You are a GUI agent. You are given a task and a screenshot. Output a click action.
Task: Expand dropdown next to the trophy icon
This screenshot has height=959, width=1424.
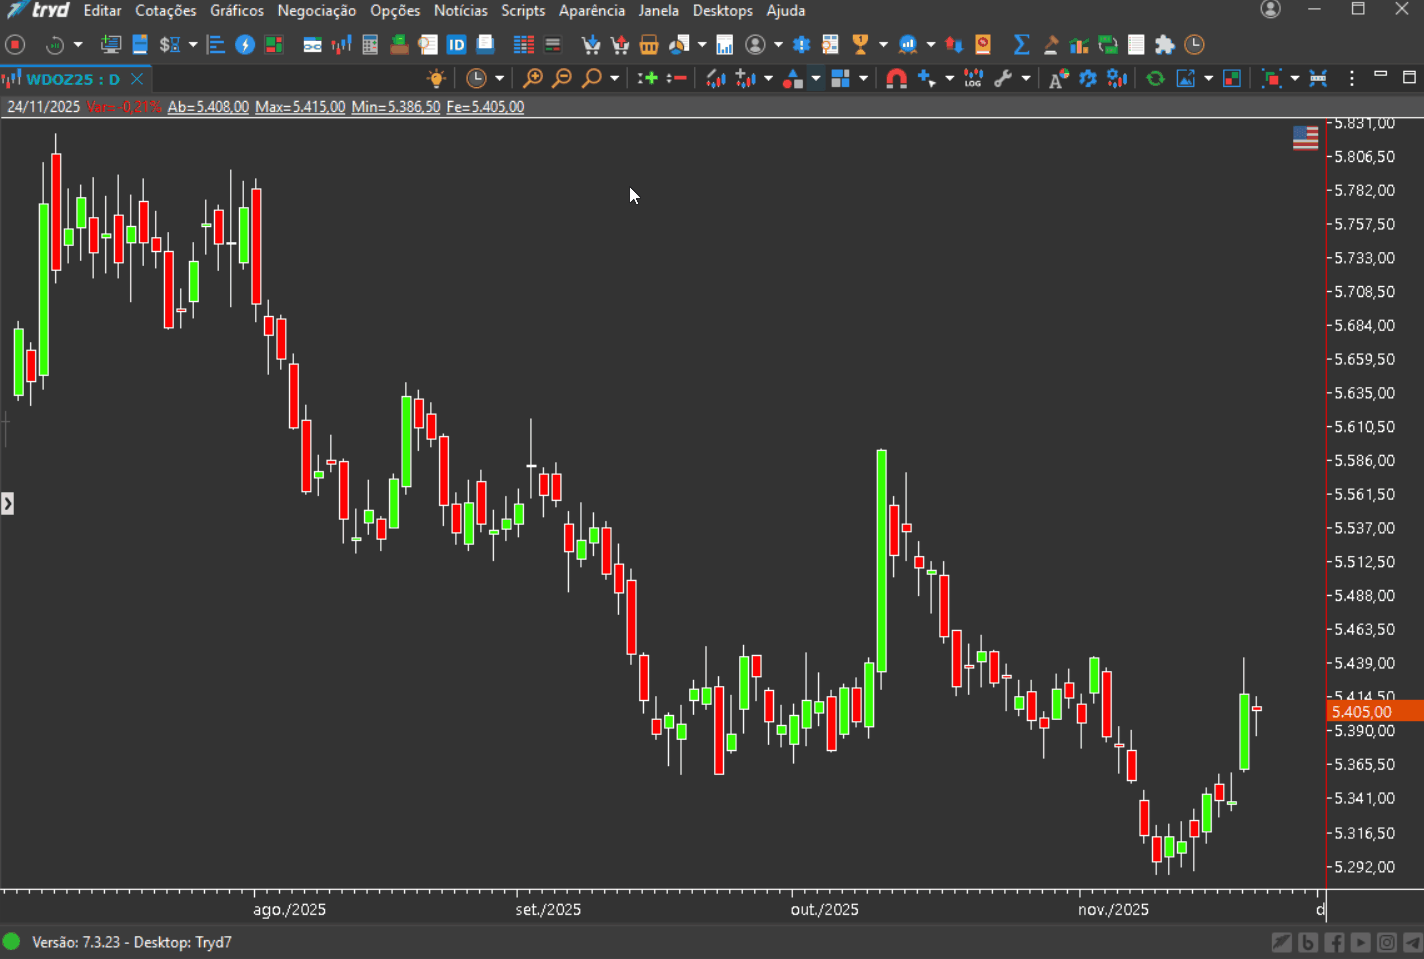coord(883,45)
